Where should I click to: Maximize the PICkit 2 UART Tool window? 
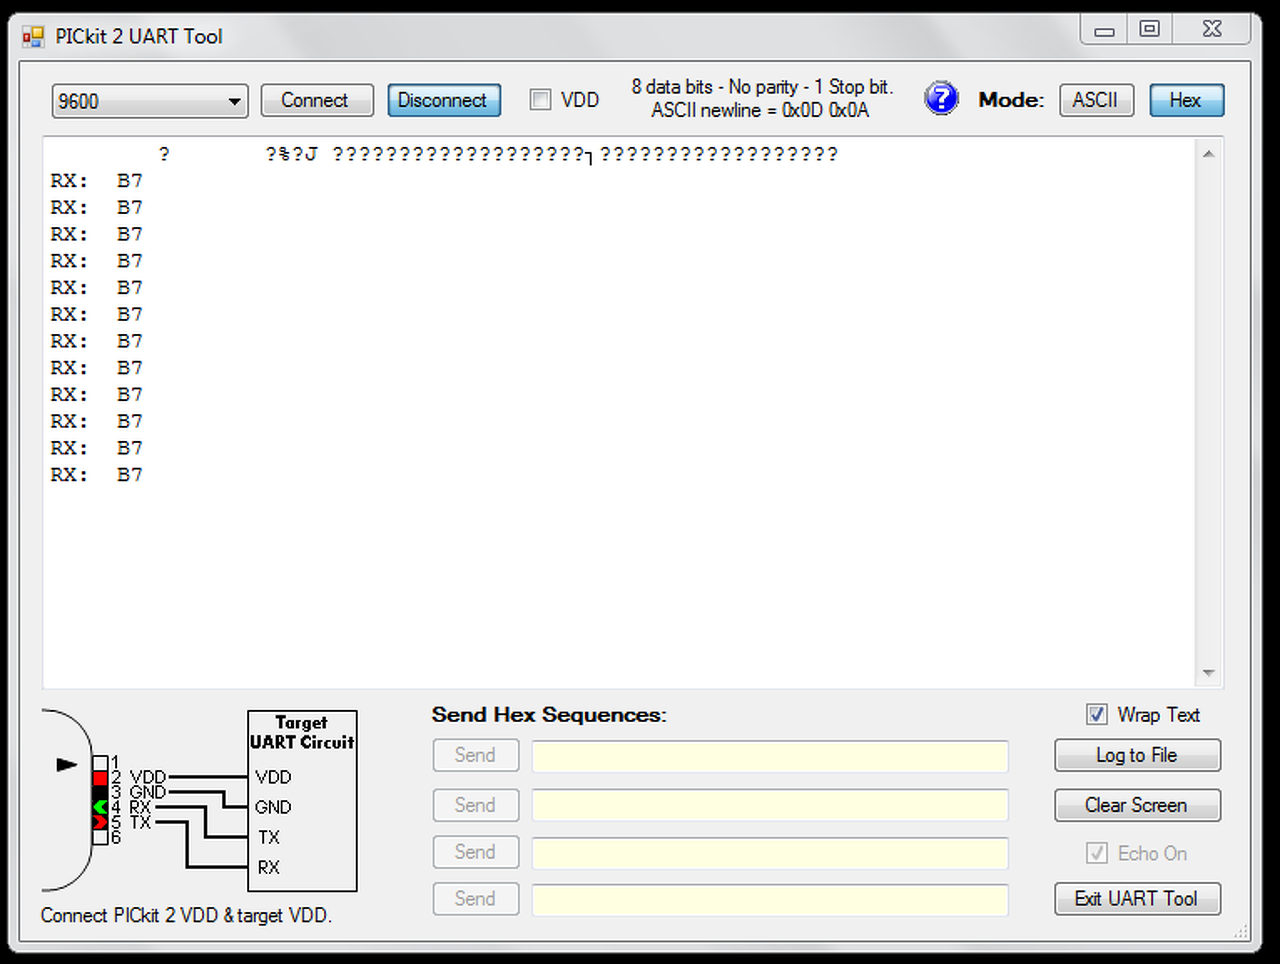click(x=1150, y=30)
